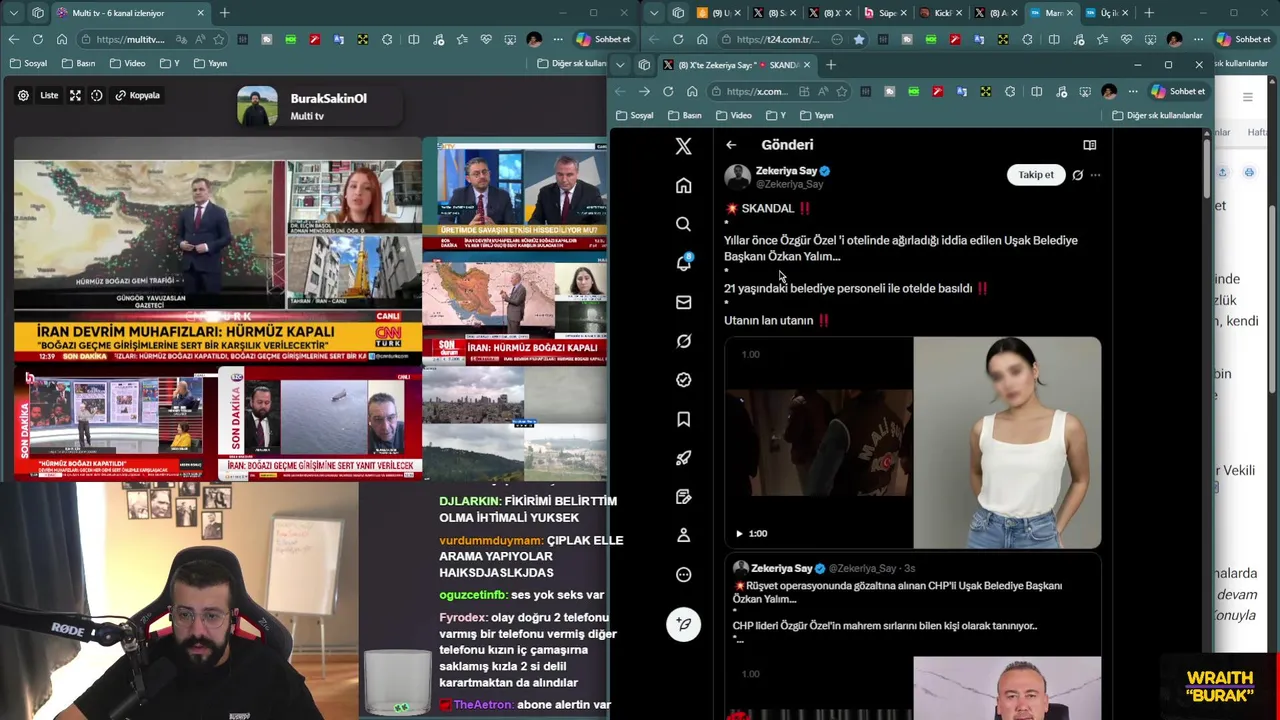Viewport: 1280px width, 720px height.
Task: Open X more options circle in sidebar
Action: point(683,574)
